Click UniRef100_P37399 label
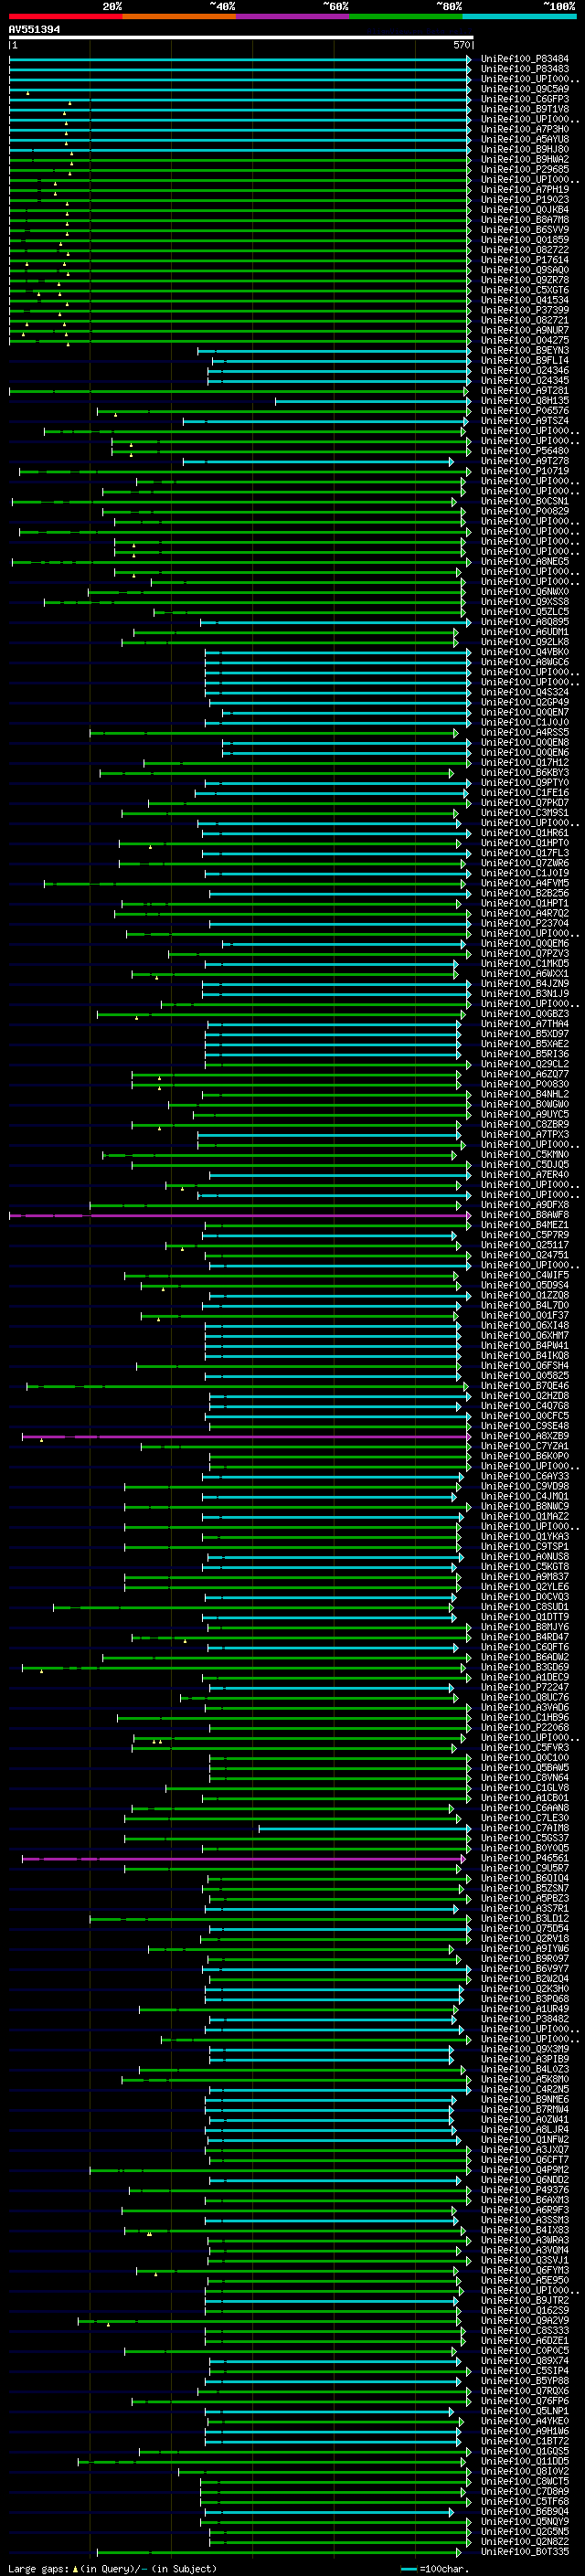 [525, 310]
